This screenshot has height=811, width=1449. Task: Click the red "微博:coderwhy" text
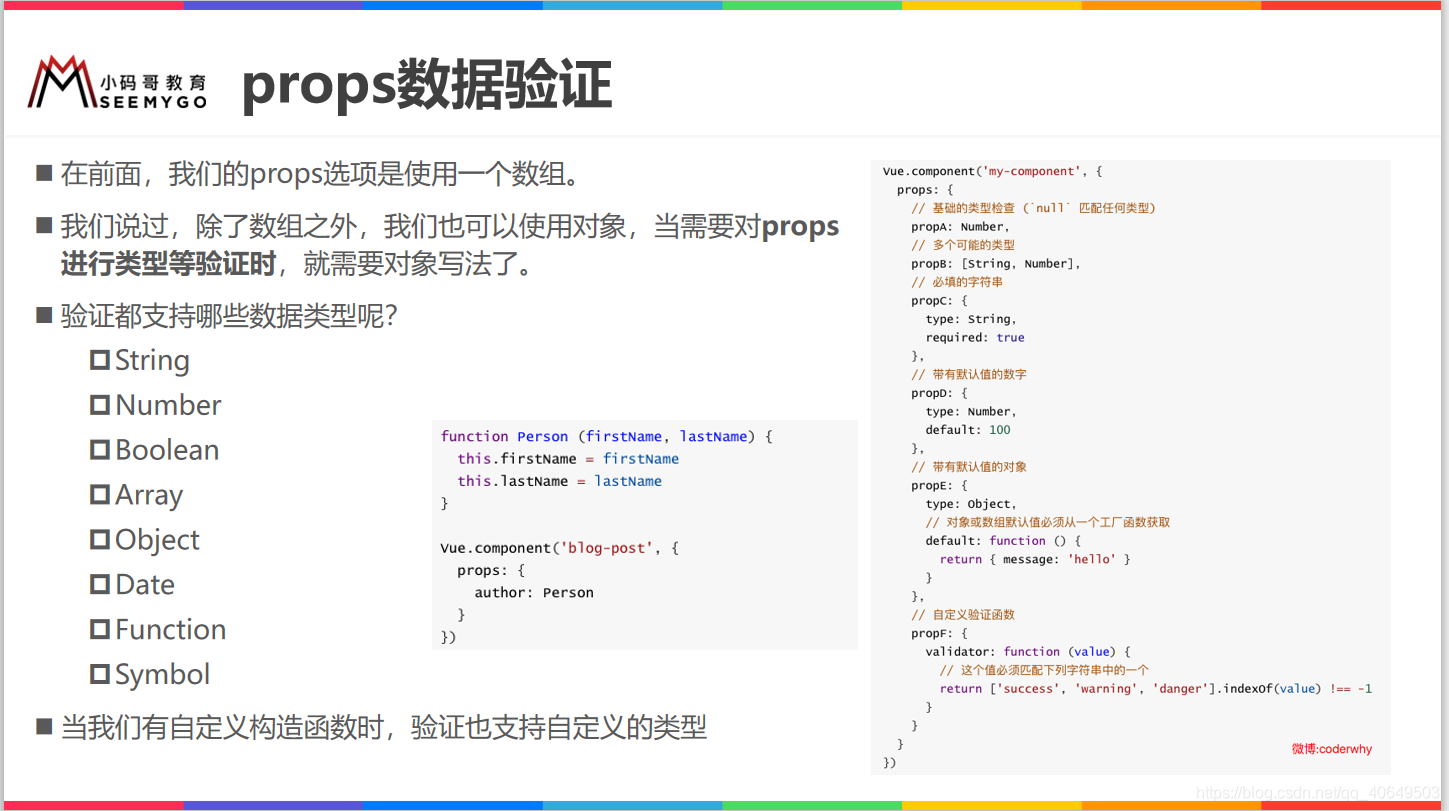click(x=1331, y=749)
